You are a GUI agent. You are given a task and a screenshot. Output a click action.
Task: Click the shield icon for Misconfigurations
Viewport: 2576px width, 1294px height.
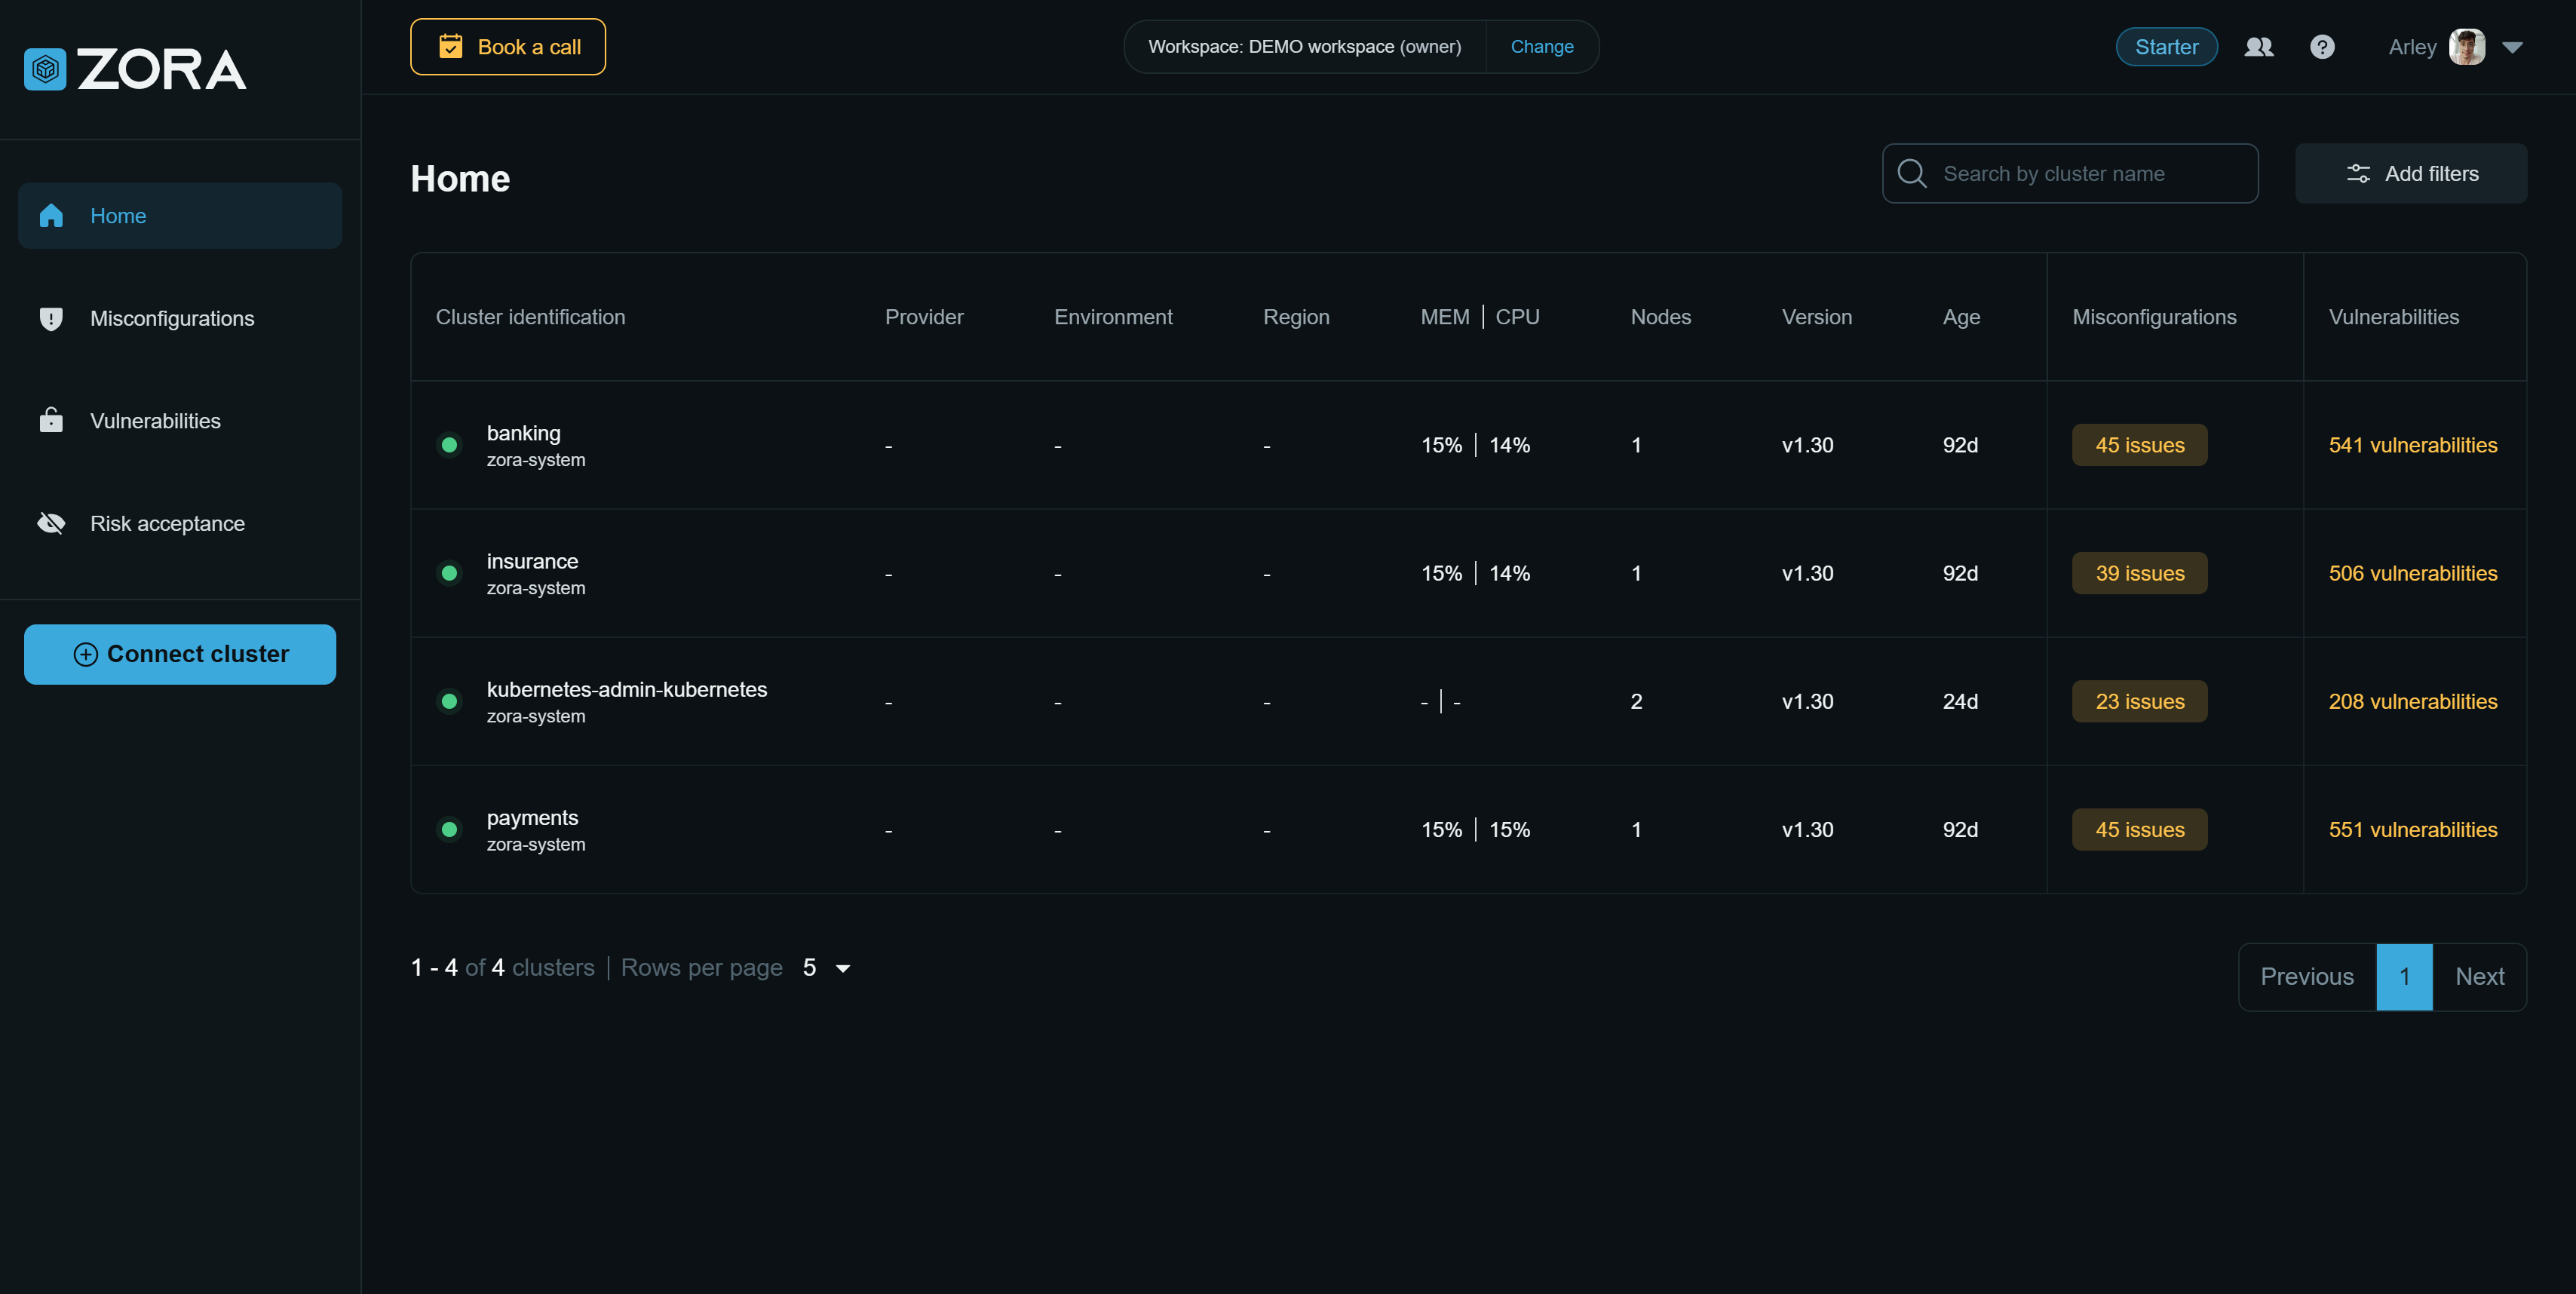(x=51, y=318)
